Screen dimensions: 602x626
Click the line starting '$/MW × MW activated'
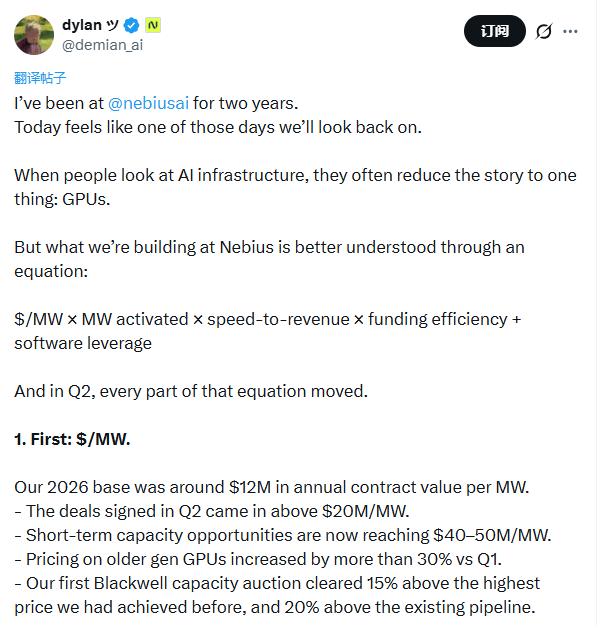coord(268,331)
